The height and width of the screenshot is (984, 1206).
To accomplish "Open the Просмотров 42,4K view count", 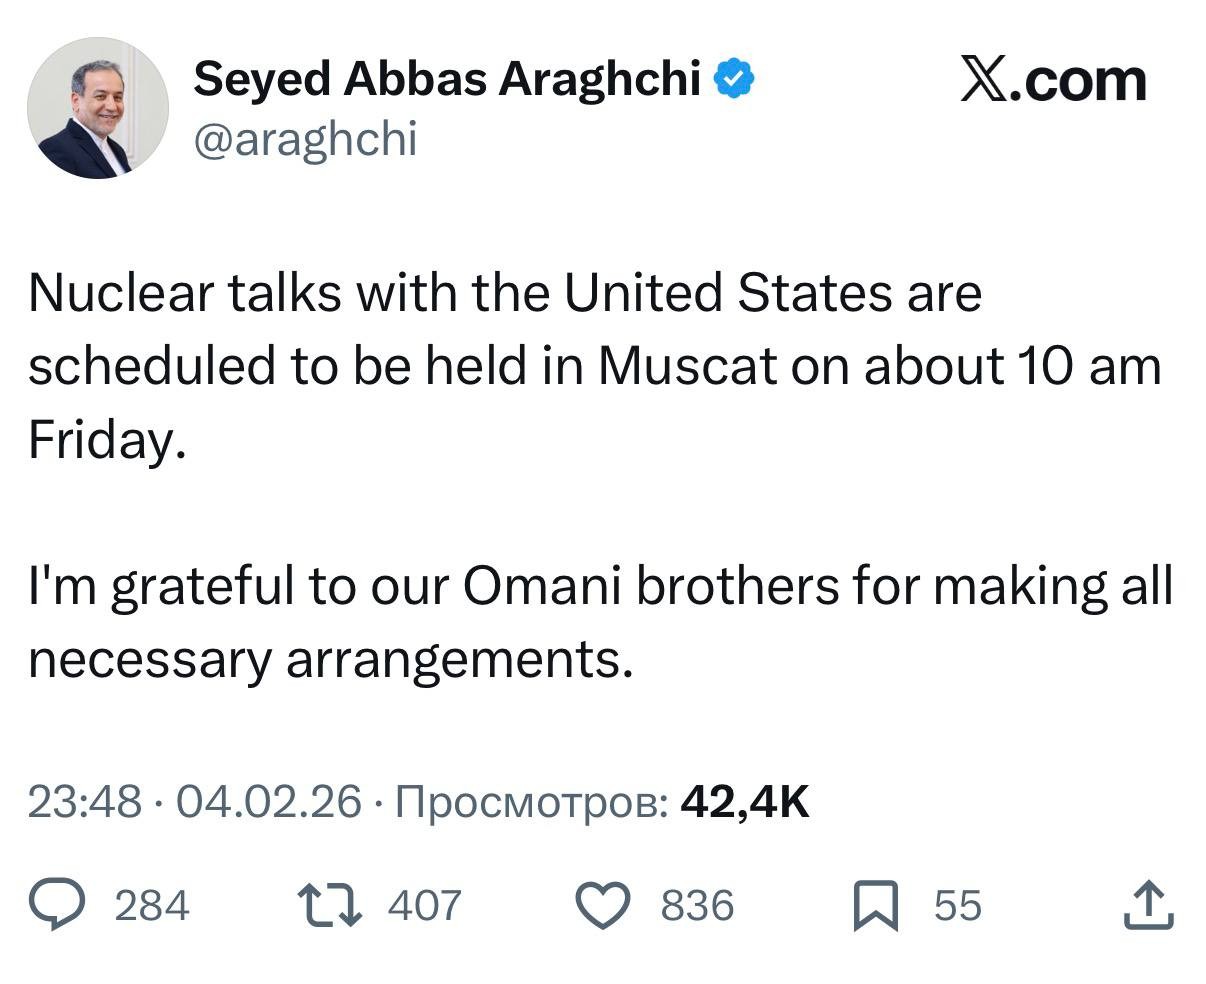I will (603, 801).
